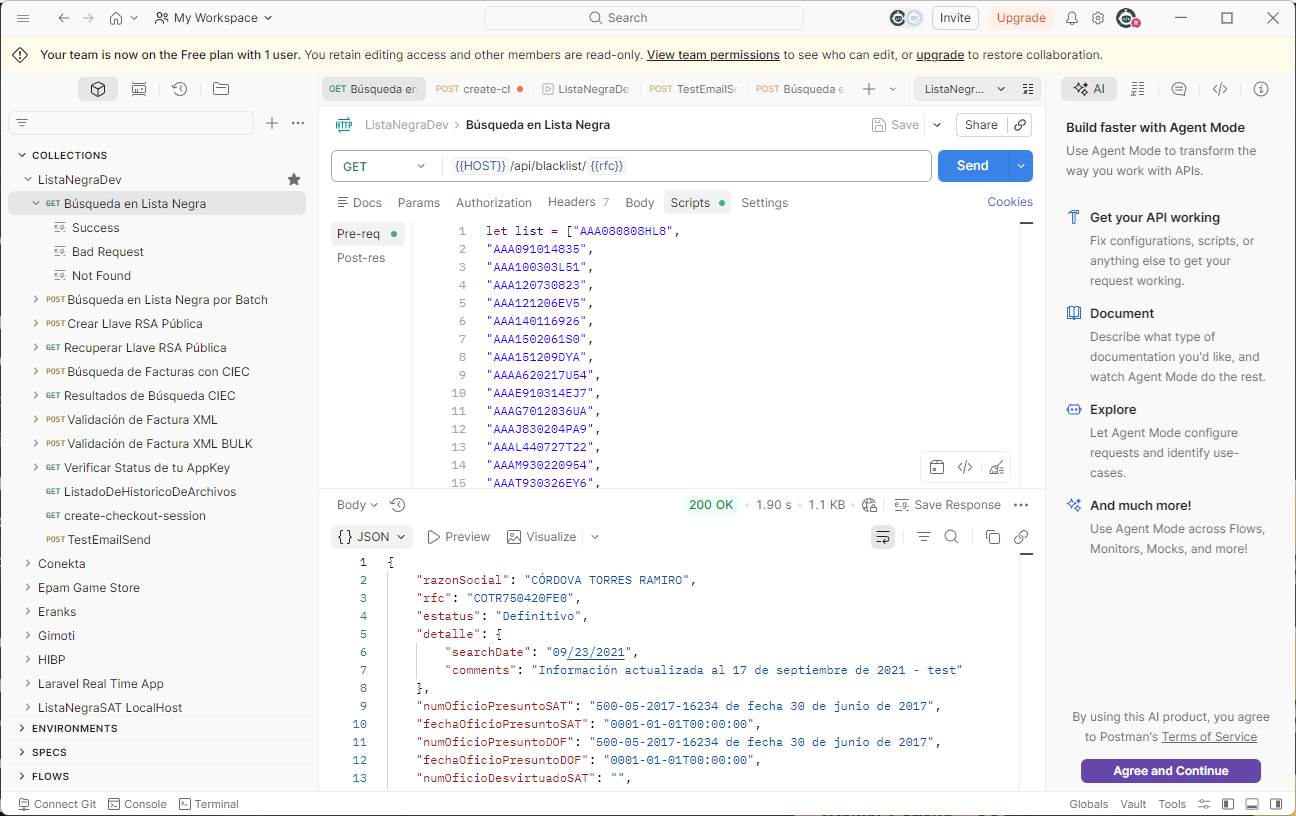The width and height of the screenshot is (1296, 816).
Task: Send the request
Action: tap(973, 166)
